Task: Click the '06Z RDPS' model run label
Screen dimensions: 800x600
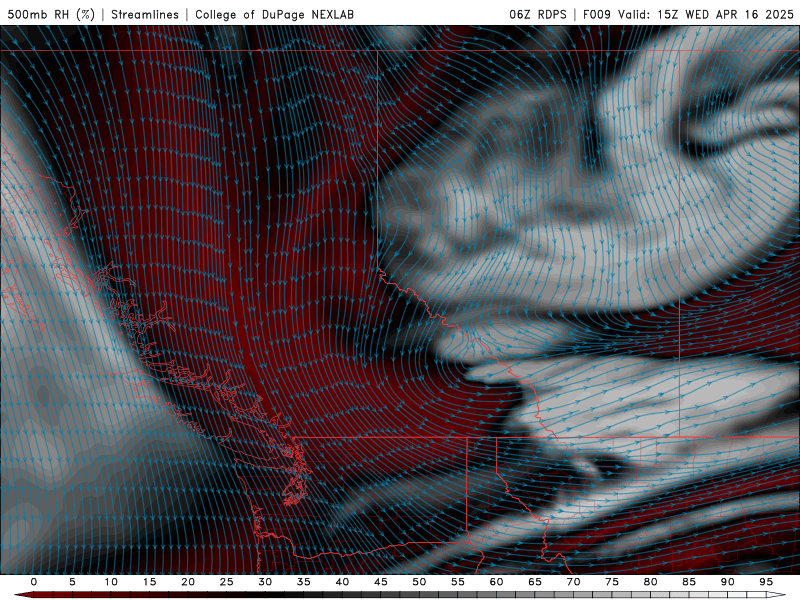Action: click(x=538, y=14)
